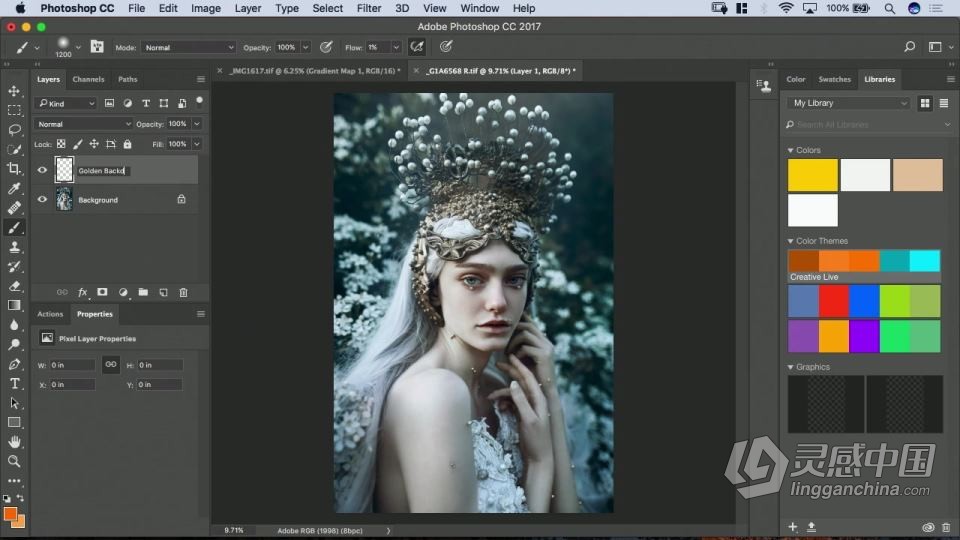The image size is (960, 540).
Task: Open the Image menu
Action: click(206, 8)
